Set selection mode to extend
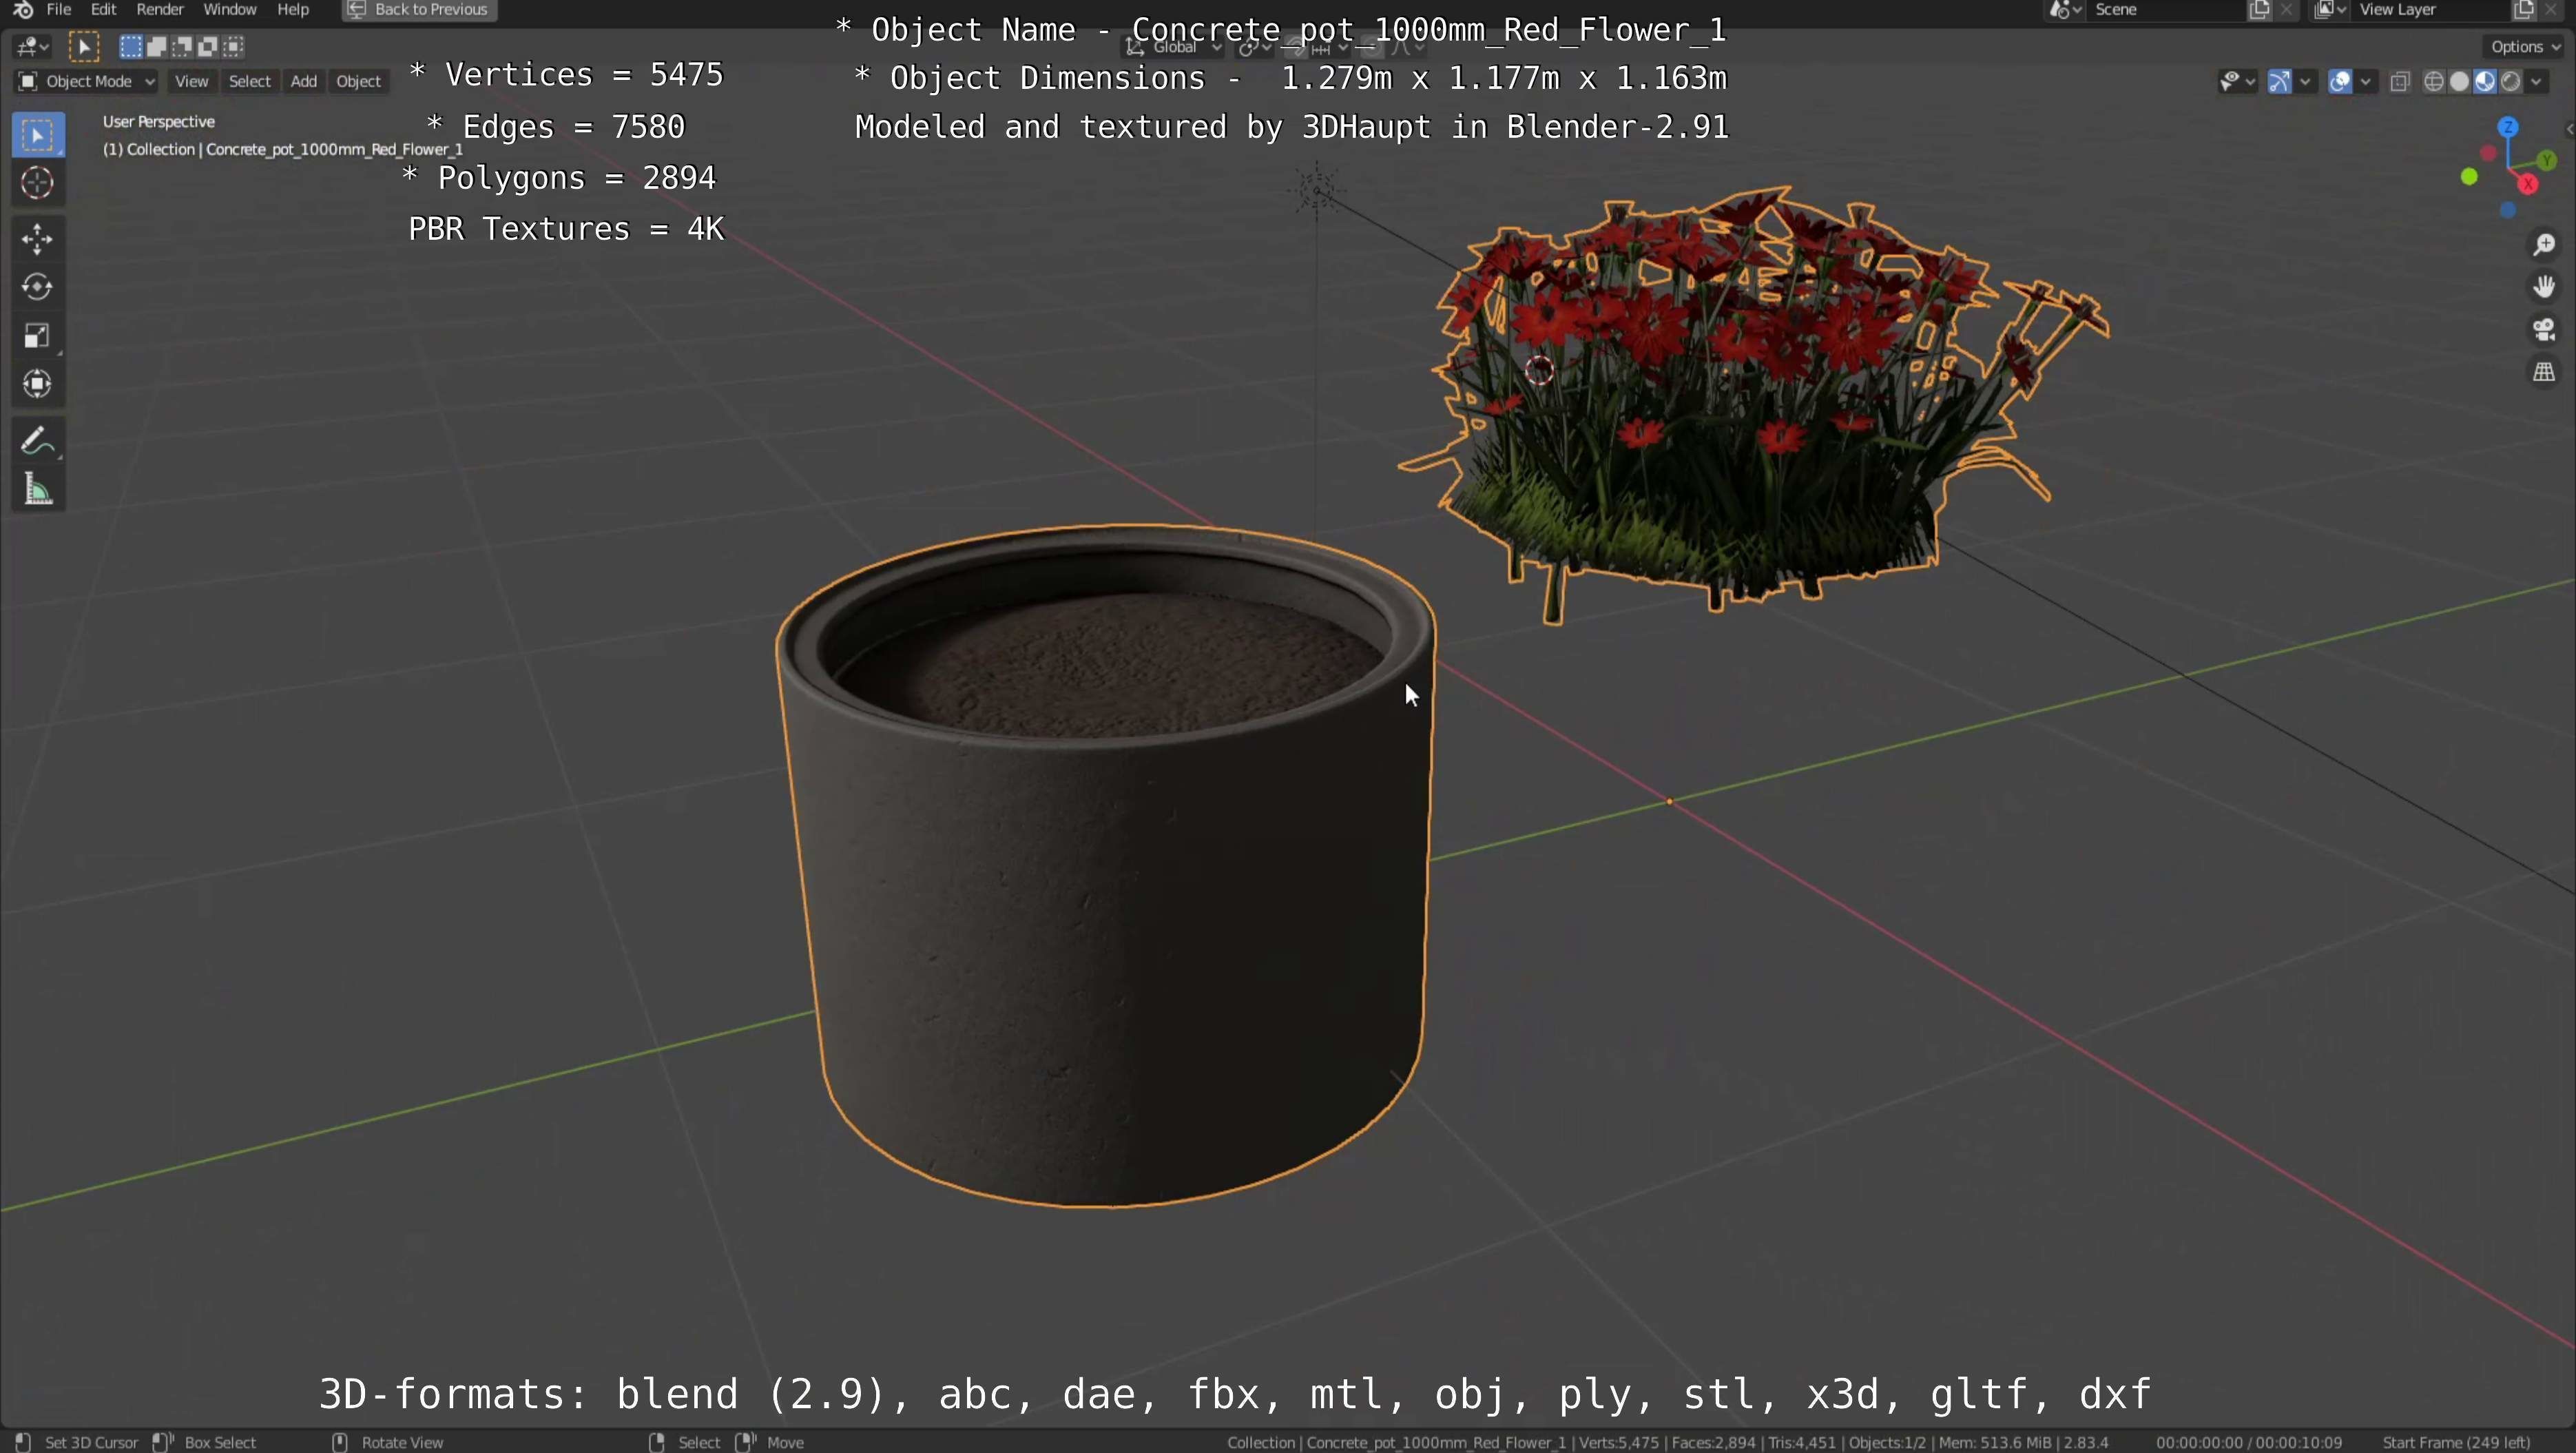 coord(156,46)
